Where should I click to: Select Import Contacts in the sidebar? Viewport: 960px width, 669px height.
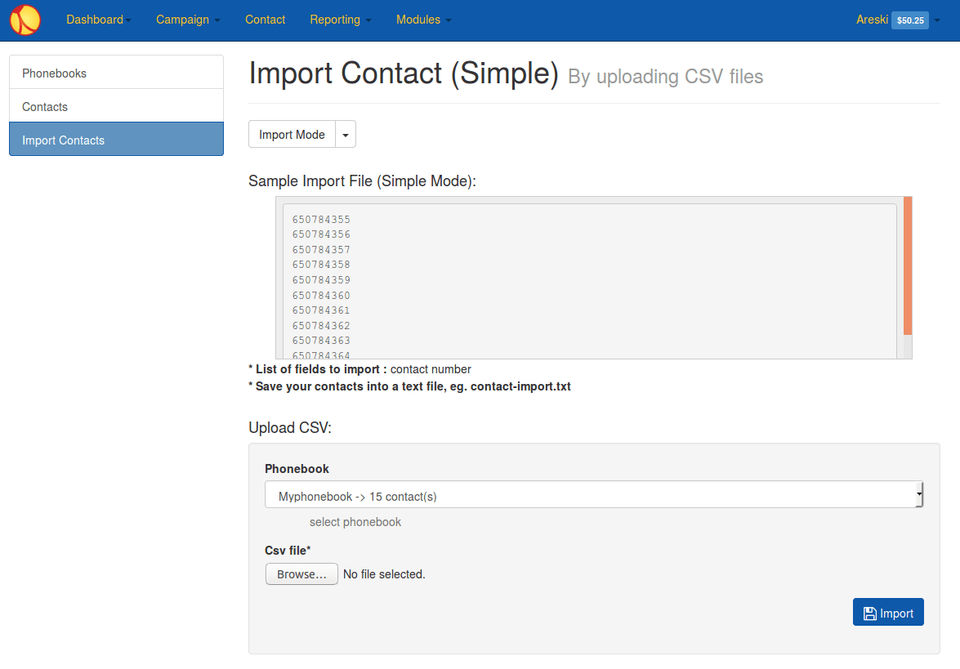point(116,140)
